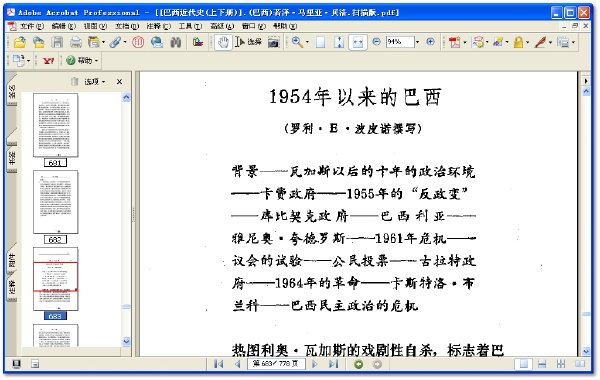Screen dimensions: 600x380
Task: Expand the 帮助 help dropdown arrow
Action: [x=96, y=61]
